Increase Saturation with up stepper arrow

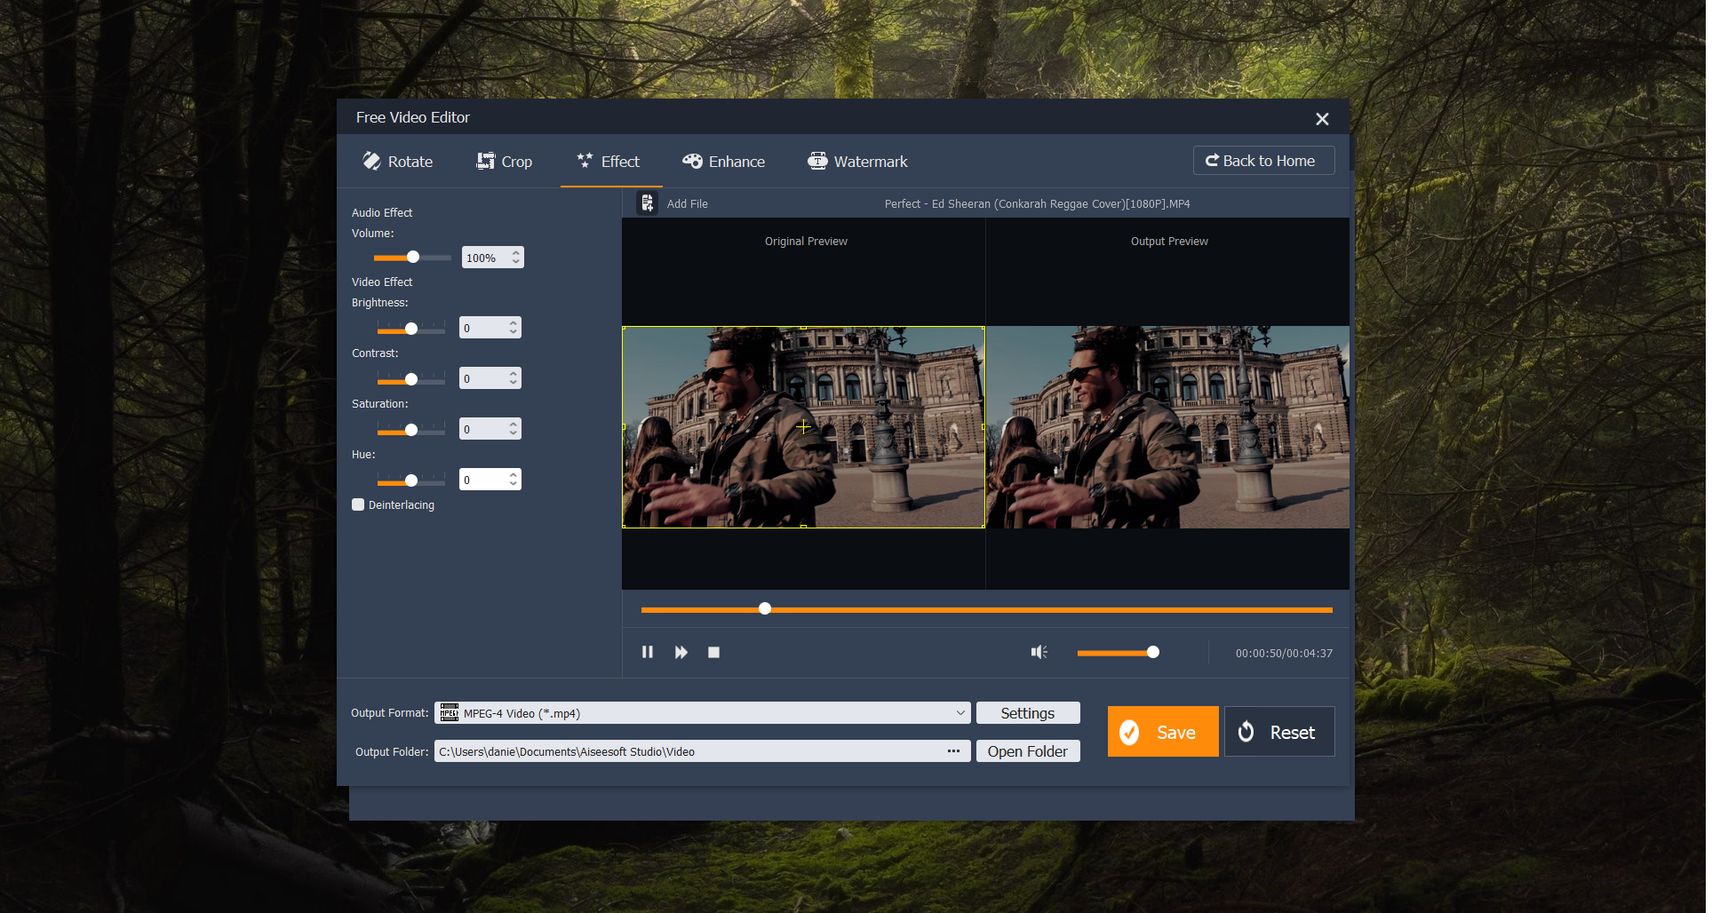[514, 424]
